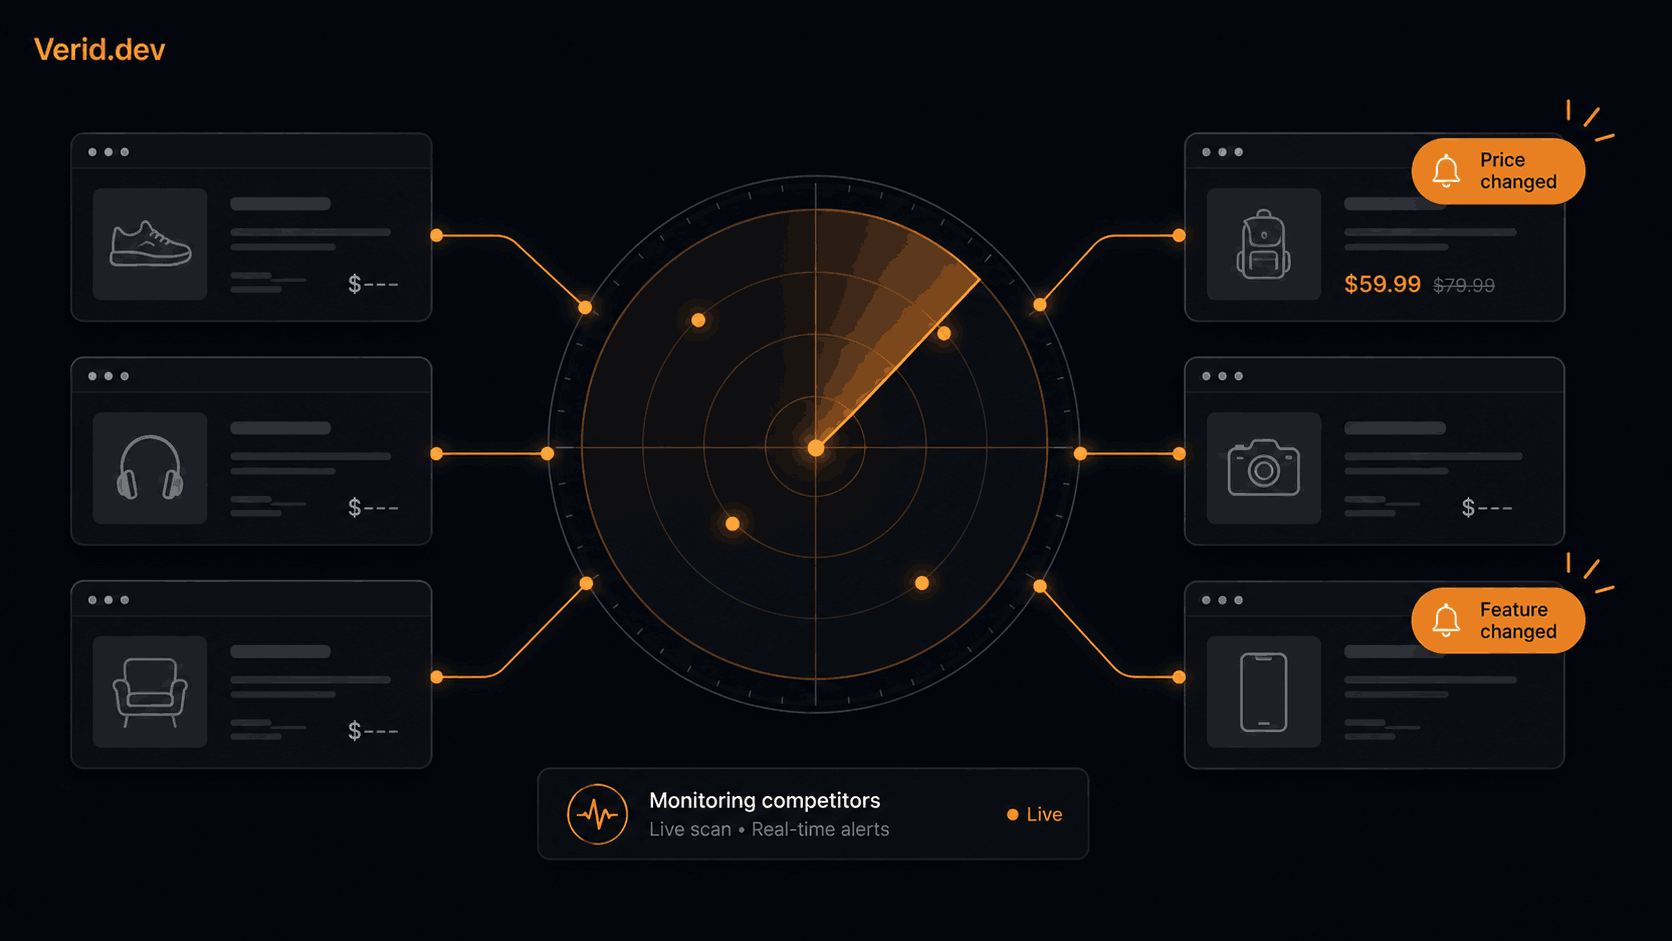The image size is (1672, 941).
Task: Click the price placeholder on the armchair card
Action: coord(373,731)
